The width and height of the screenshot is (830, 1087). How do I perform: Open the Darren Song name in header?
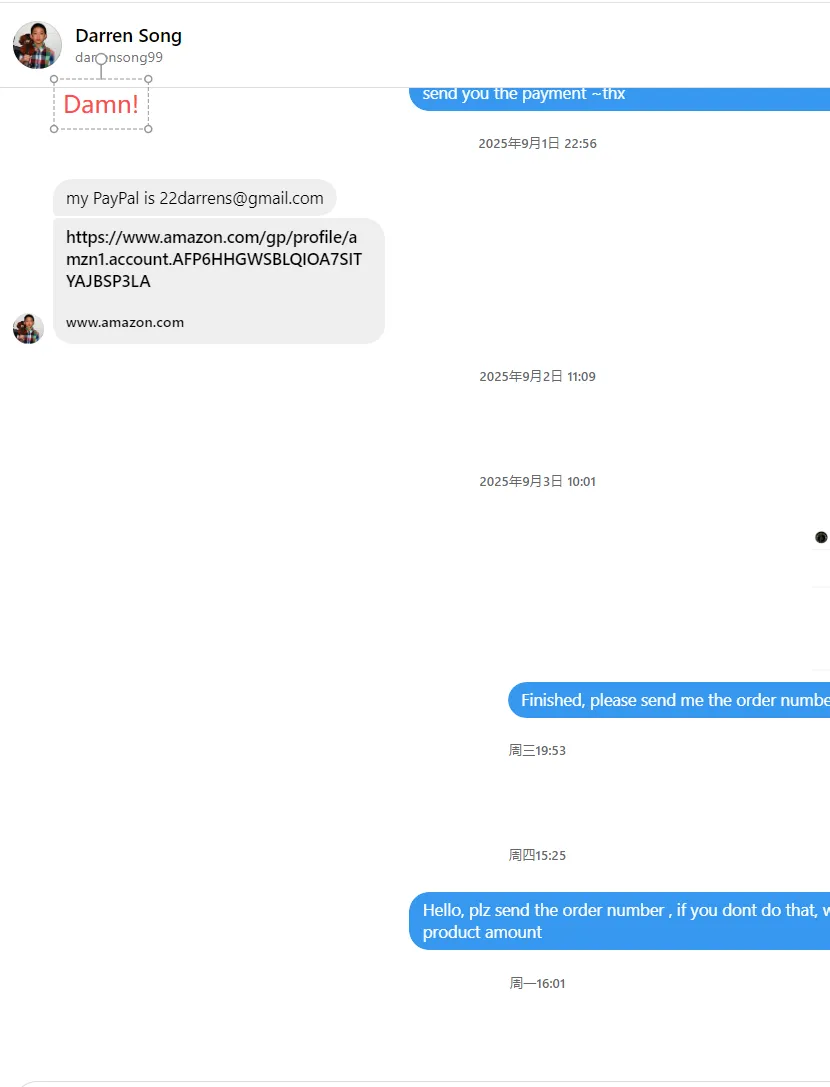pos(128,35)
